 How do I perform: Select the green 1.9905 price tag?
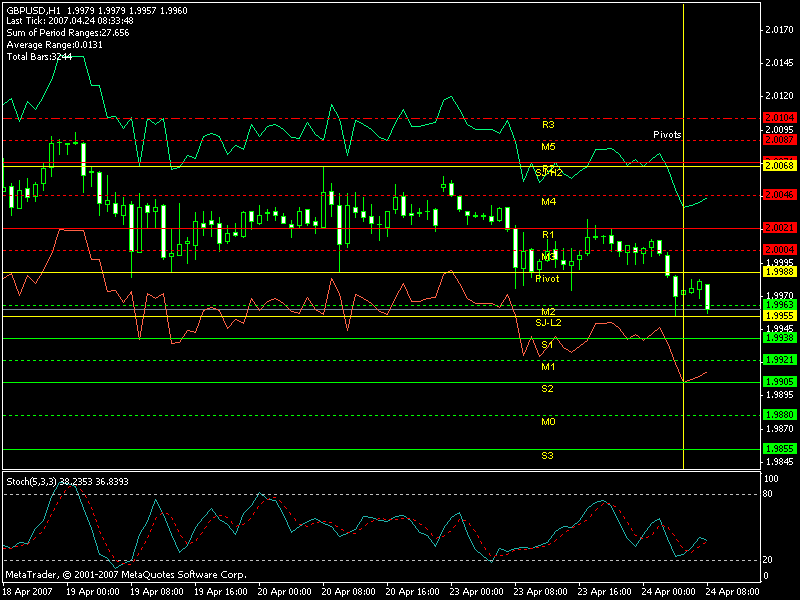click(778, 381)
